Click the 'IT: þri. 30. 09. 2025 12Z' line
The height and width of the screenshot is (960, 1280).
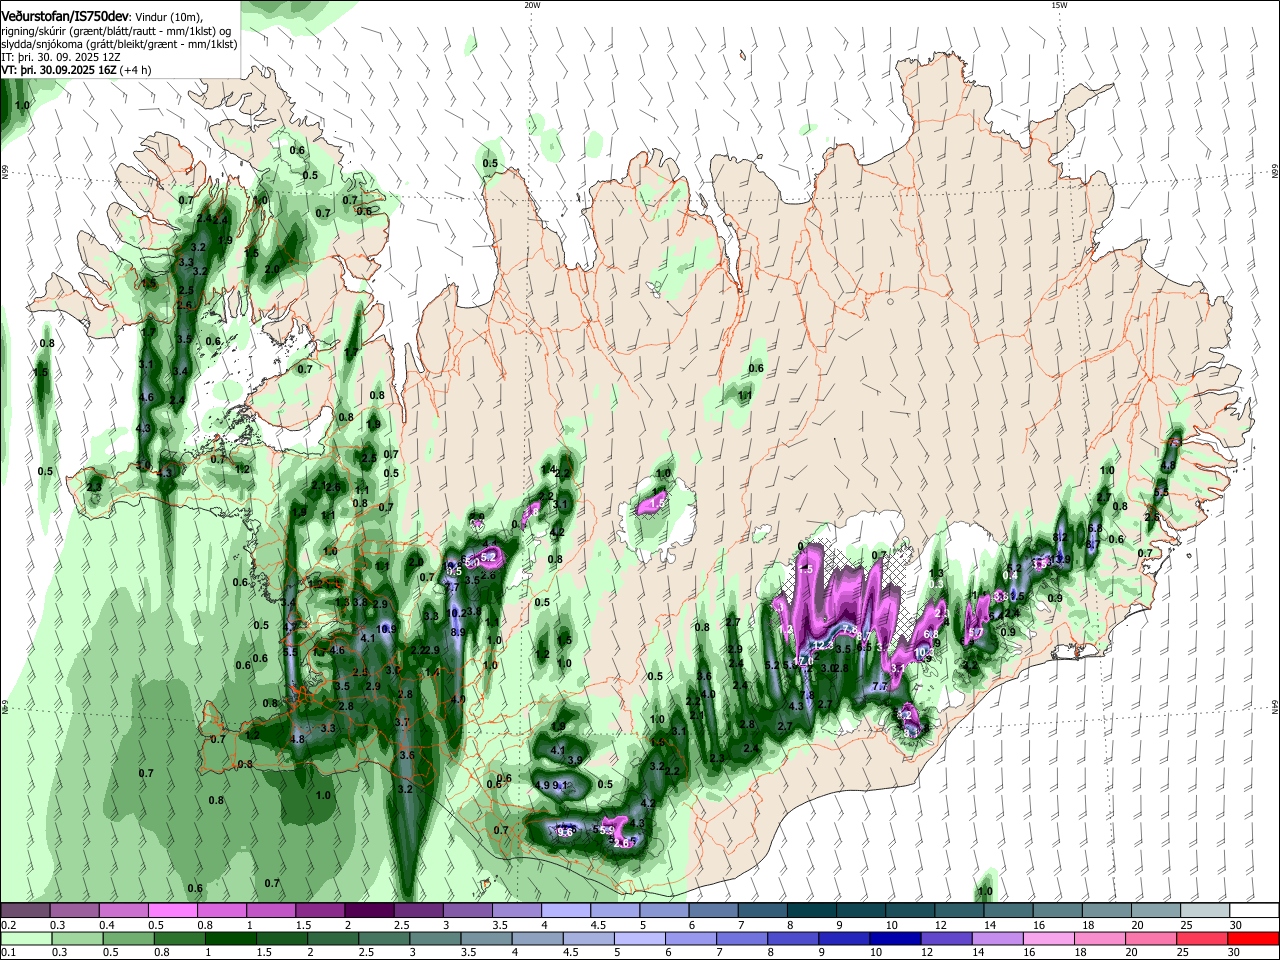(63, 58)
